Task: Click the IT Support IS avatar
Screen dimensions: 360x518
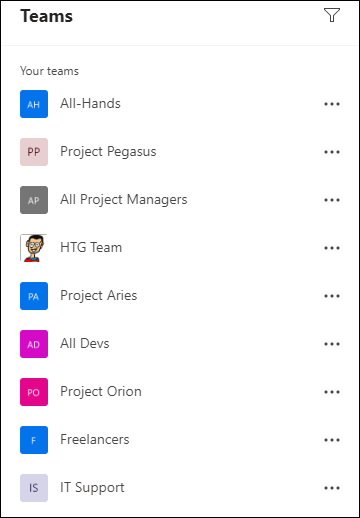Action: pos(34,488)
